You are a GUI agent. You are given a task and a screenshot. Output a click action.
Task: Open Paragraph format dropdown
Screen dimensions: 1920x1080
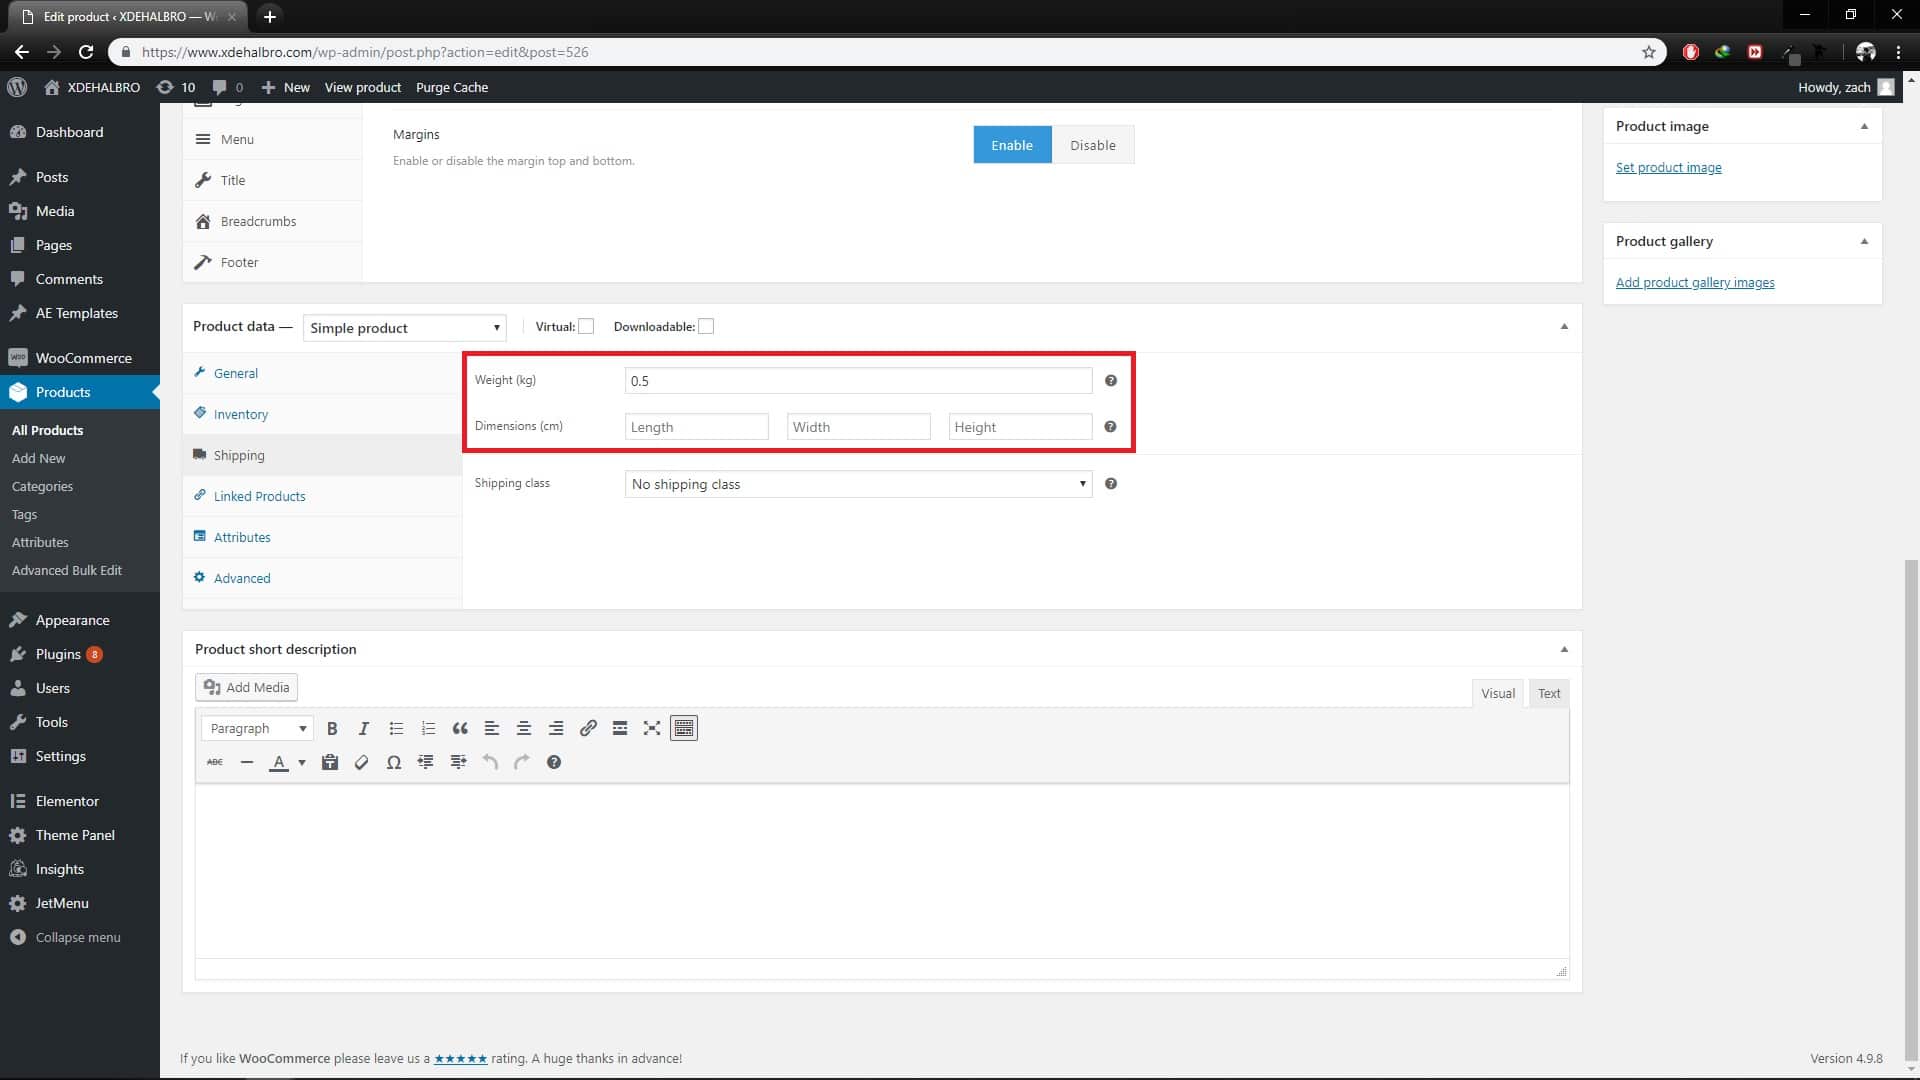257,728
